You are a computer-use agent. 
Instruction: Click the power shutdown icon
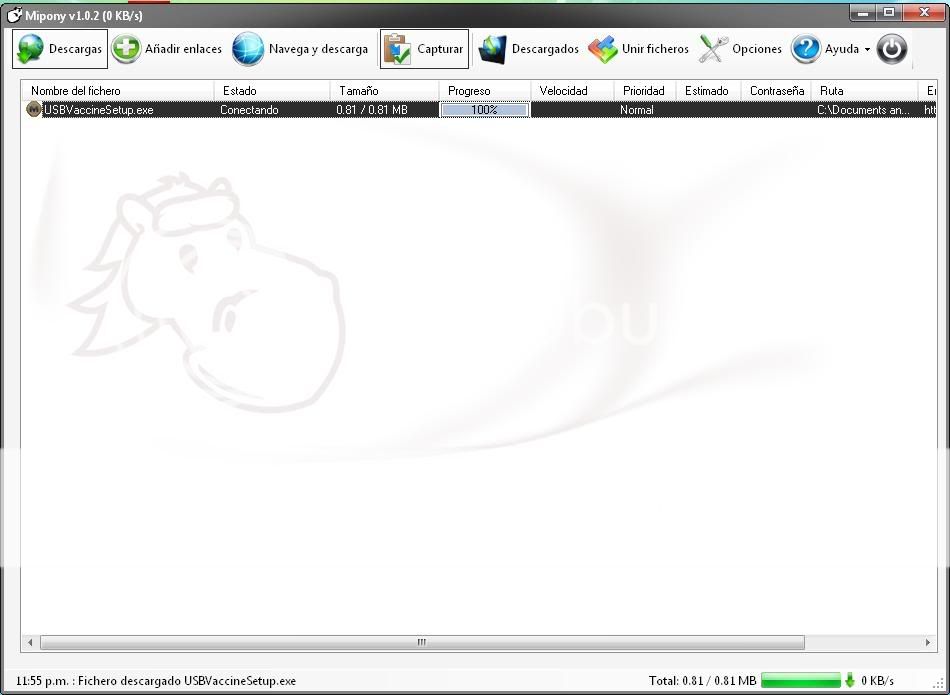point(892,49)
